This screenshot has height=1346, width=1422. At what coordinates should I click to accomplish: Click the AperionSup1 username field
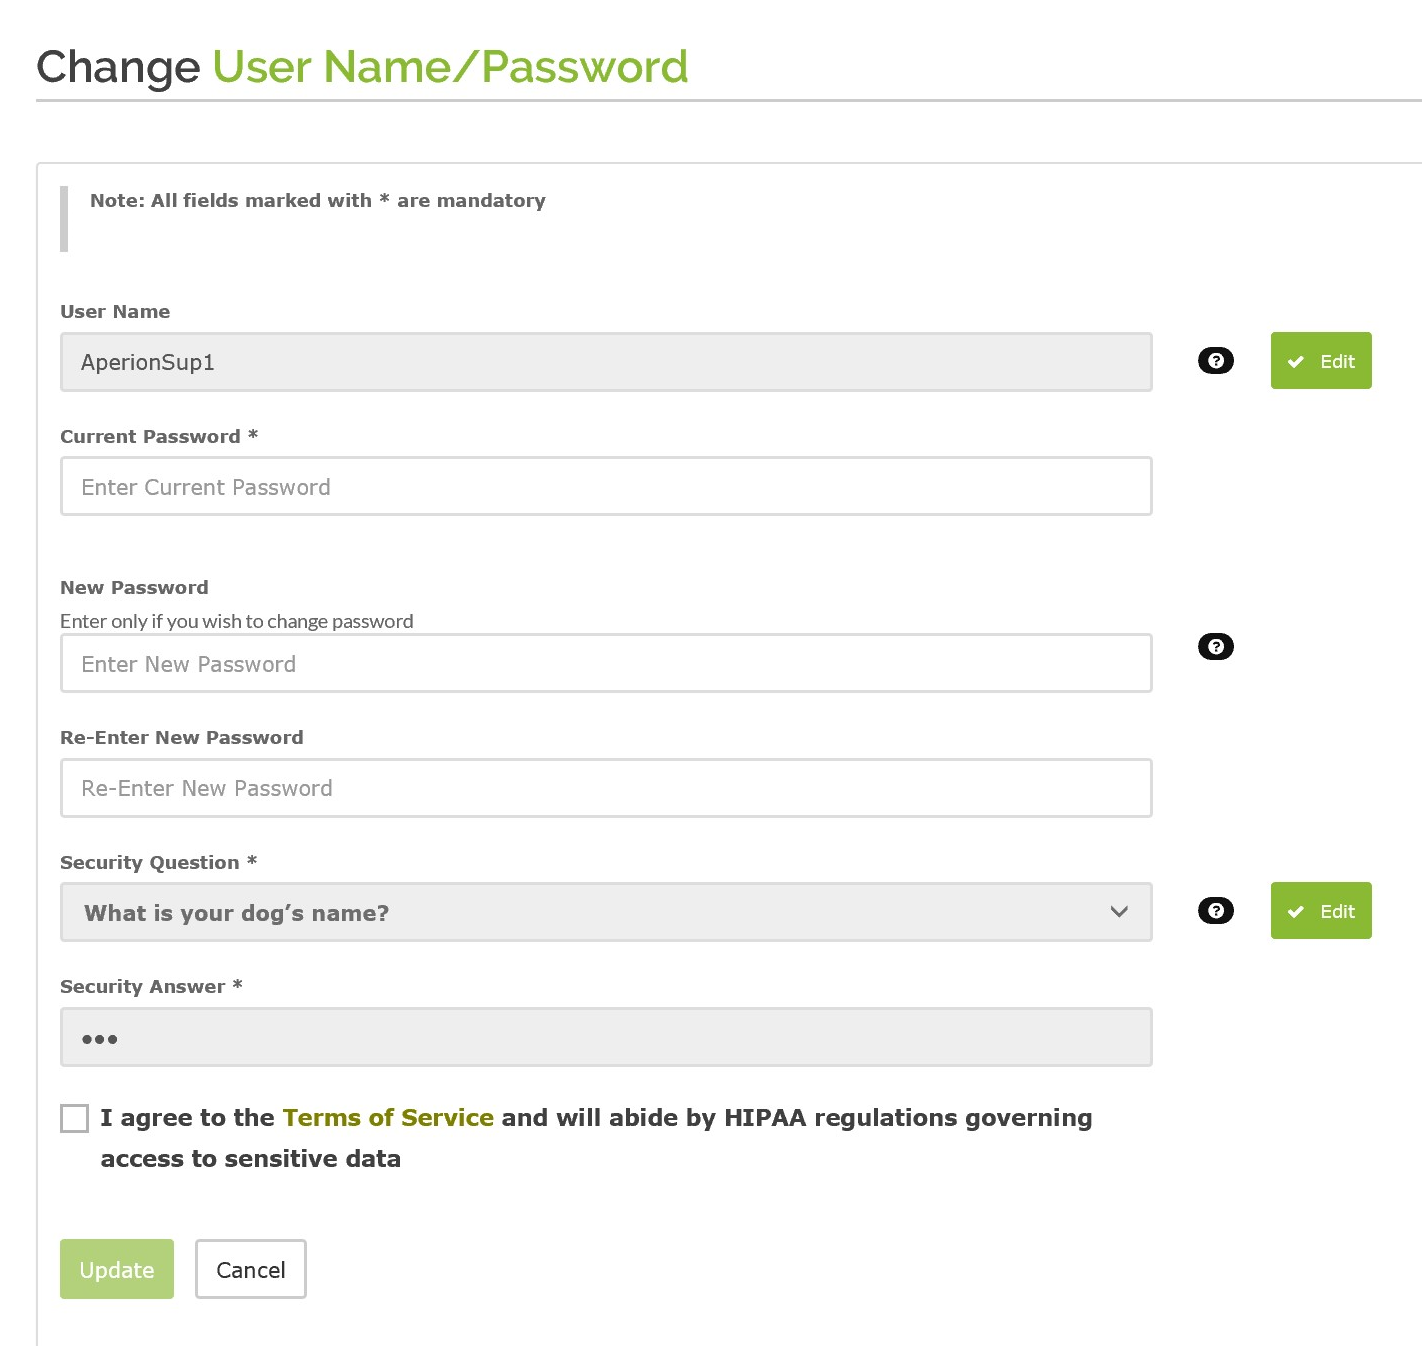[606, 362]
